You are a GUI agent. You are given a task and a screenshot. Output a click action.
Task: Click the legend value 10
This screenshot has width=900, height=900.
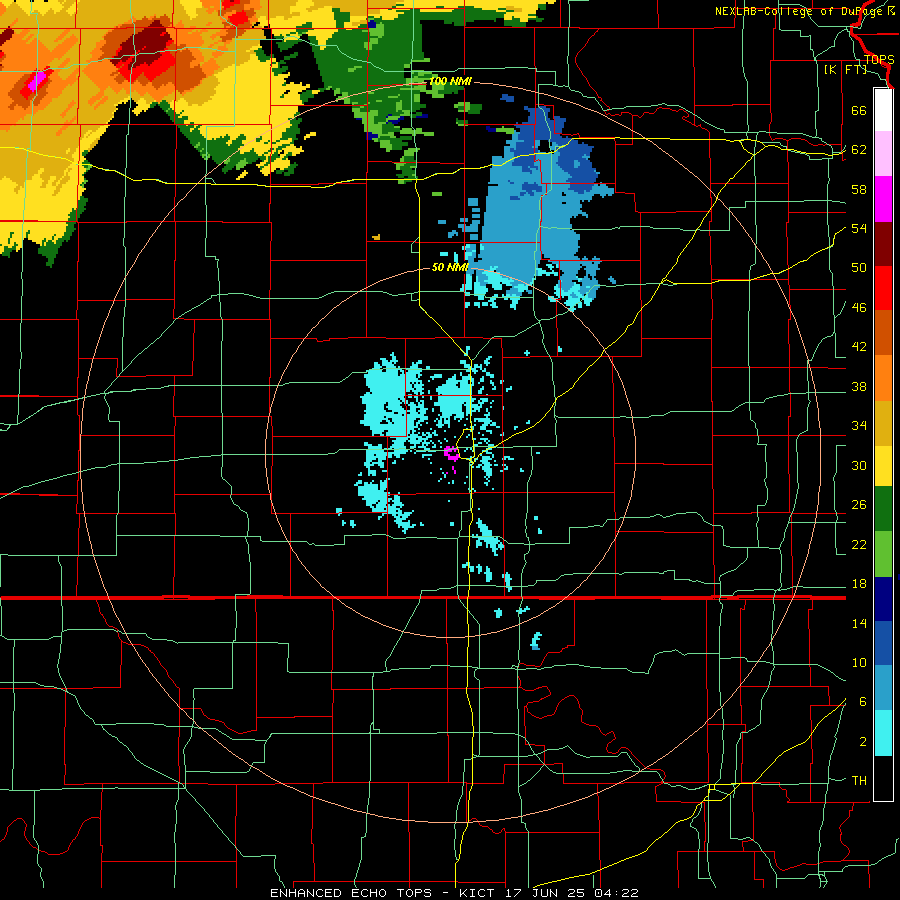click(x=859, y=663)
